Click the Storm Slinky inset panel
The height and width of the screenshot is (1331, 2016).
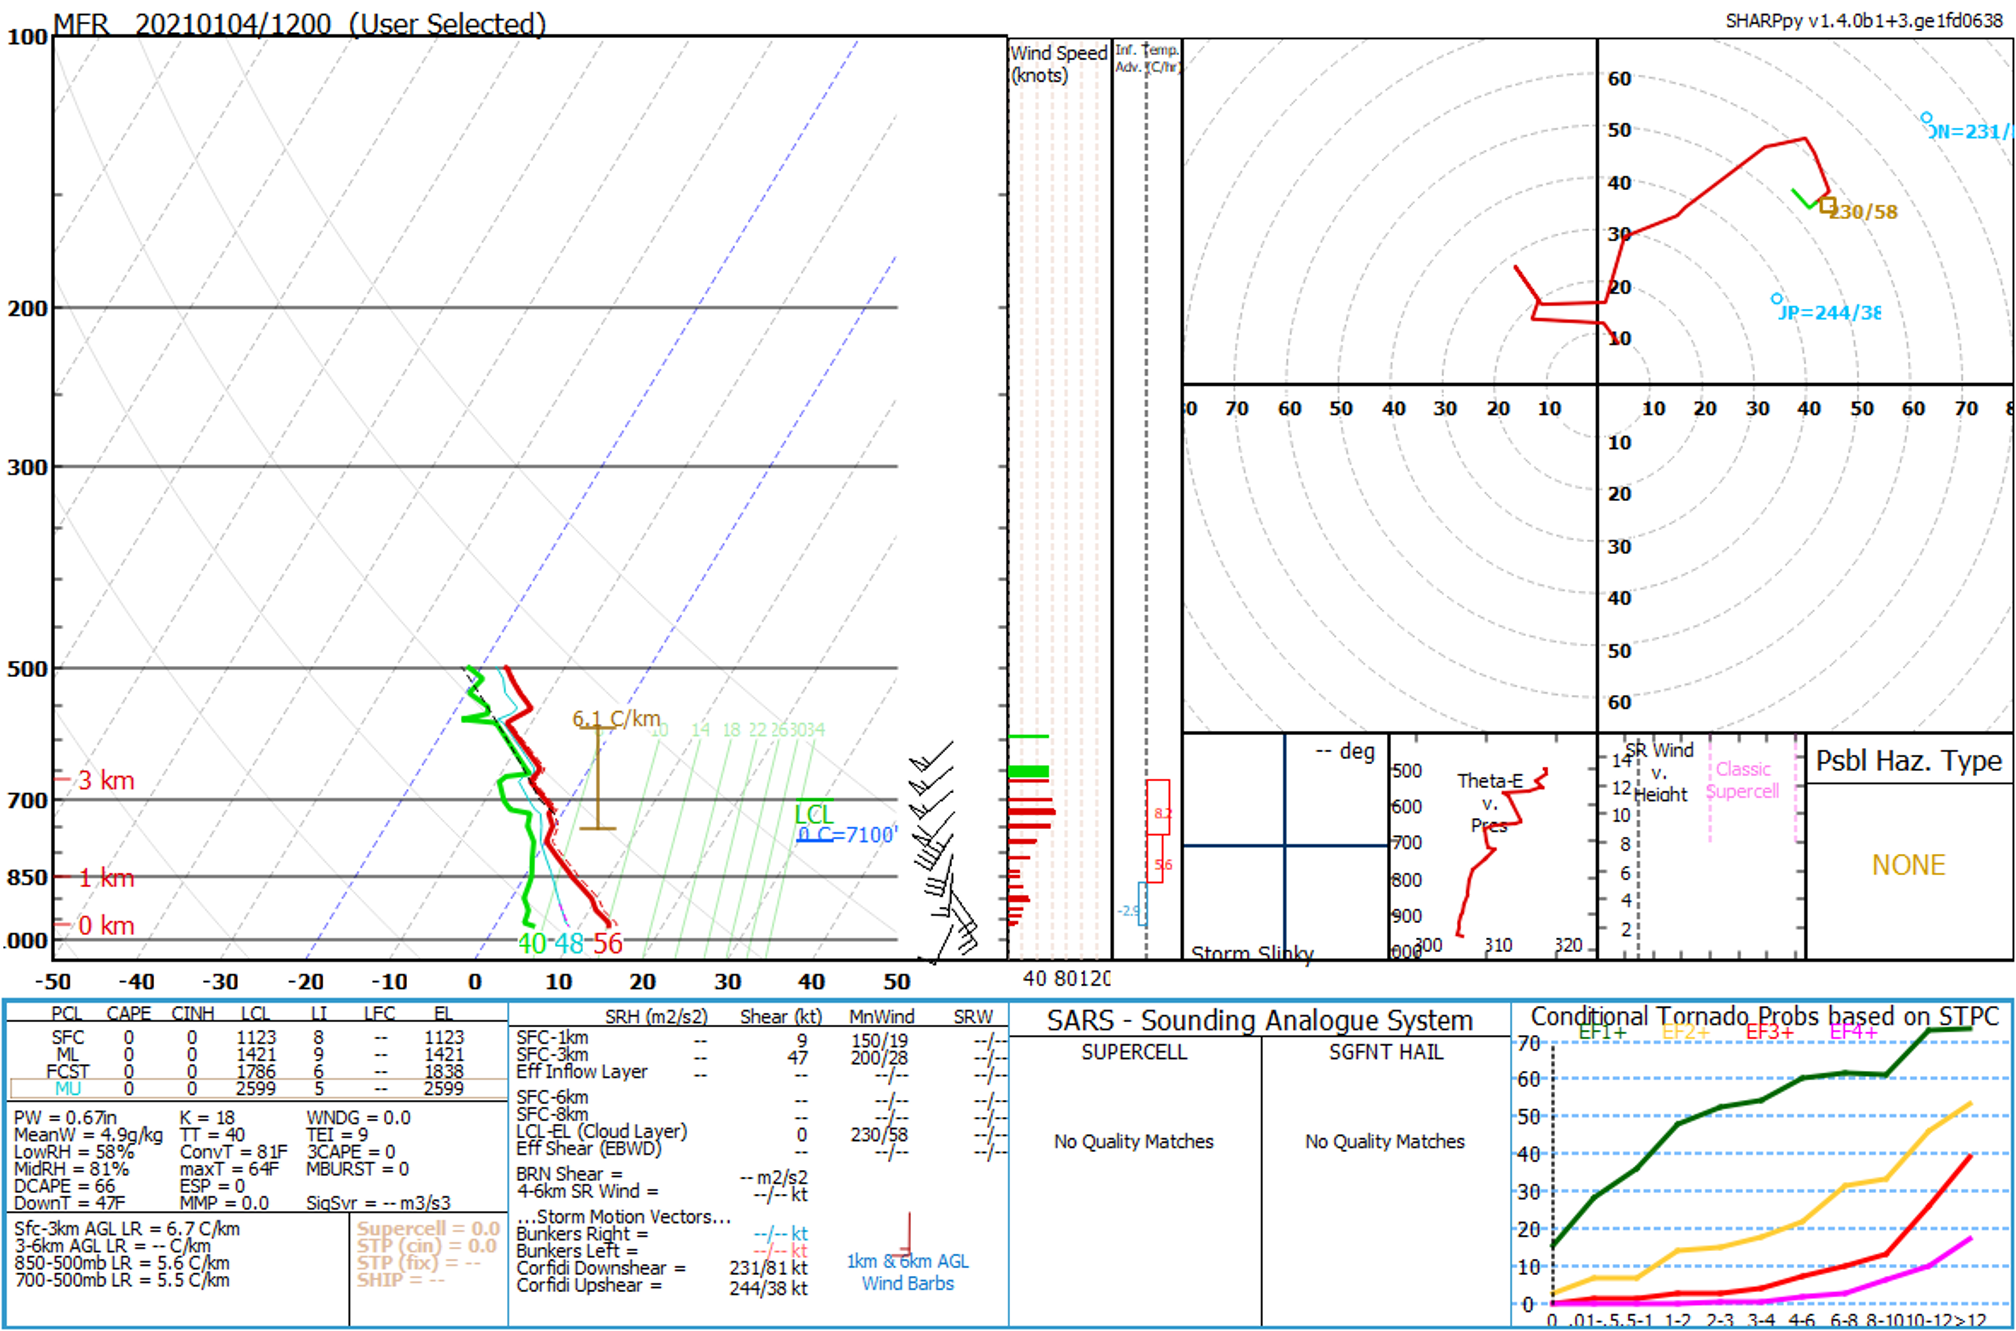point(1284,846)
